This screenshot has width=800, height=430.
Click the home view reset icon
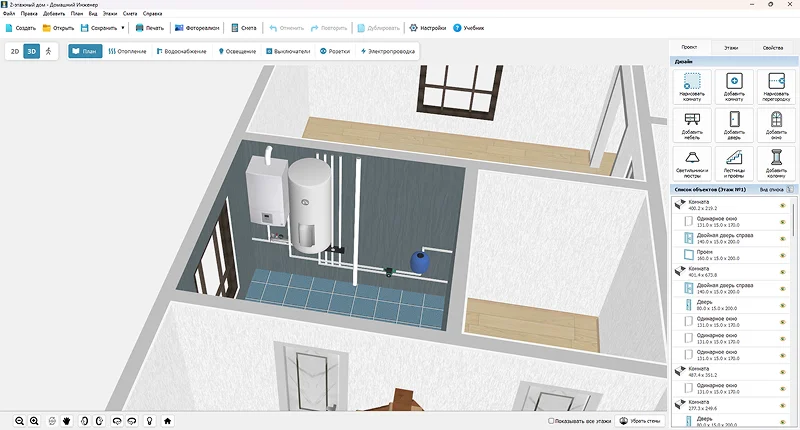coord(168,421)
